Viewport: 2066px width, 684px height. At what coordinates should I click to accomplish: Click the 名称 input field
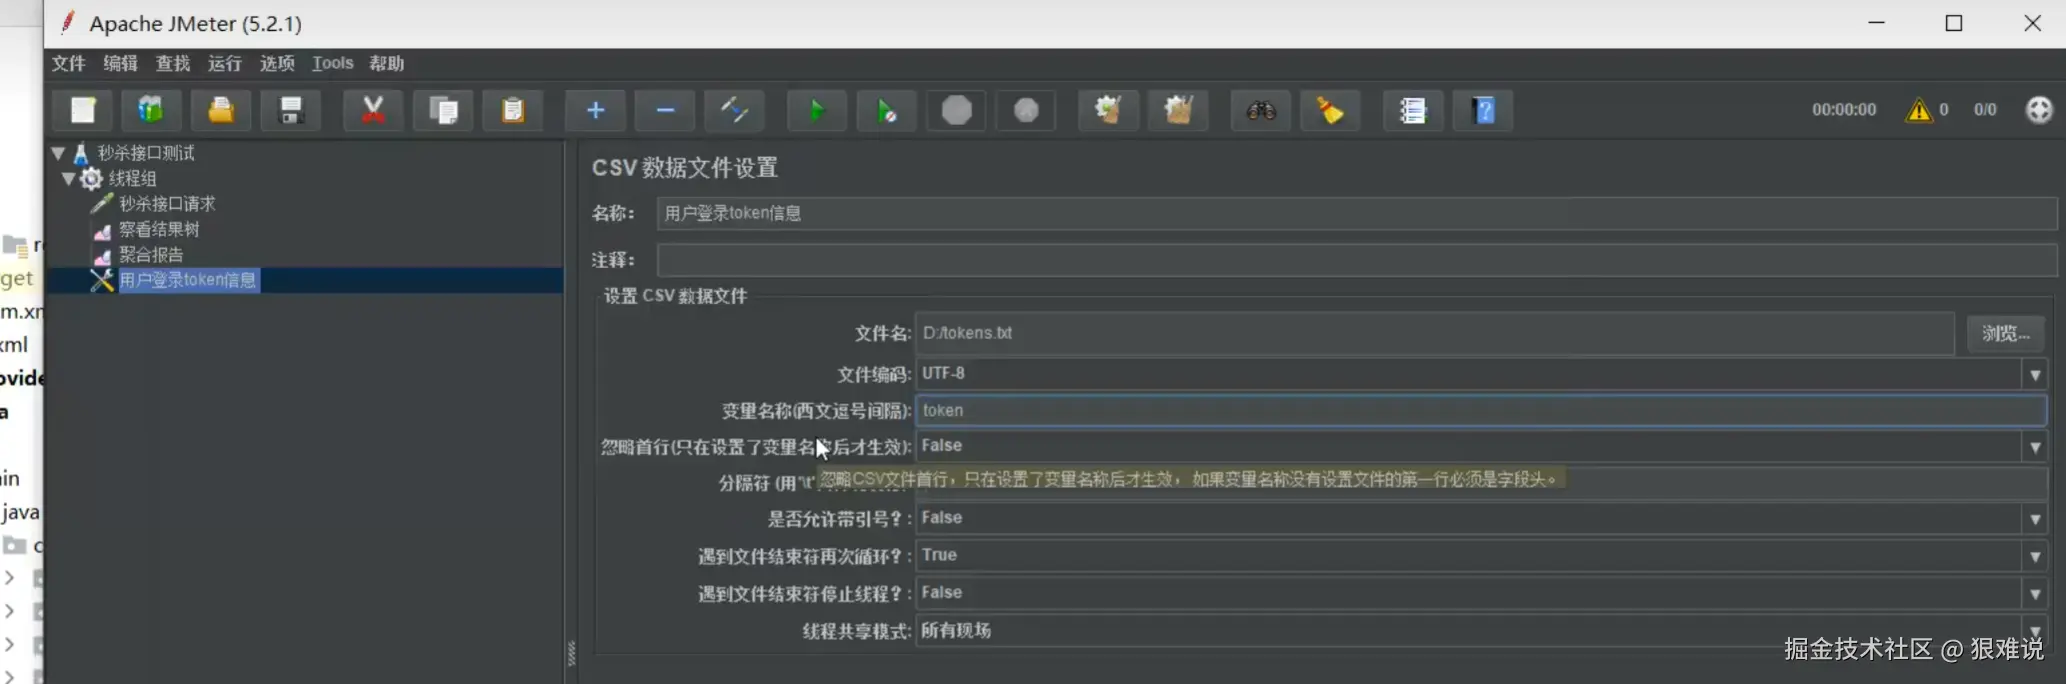click(1357, 213)
